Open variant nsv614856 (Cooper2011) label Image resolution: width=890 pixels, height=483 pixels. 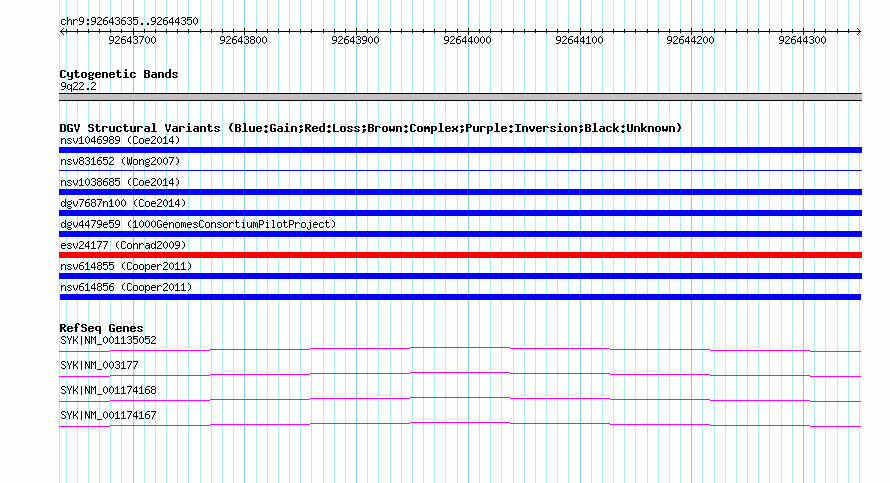coord(126,287)
